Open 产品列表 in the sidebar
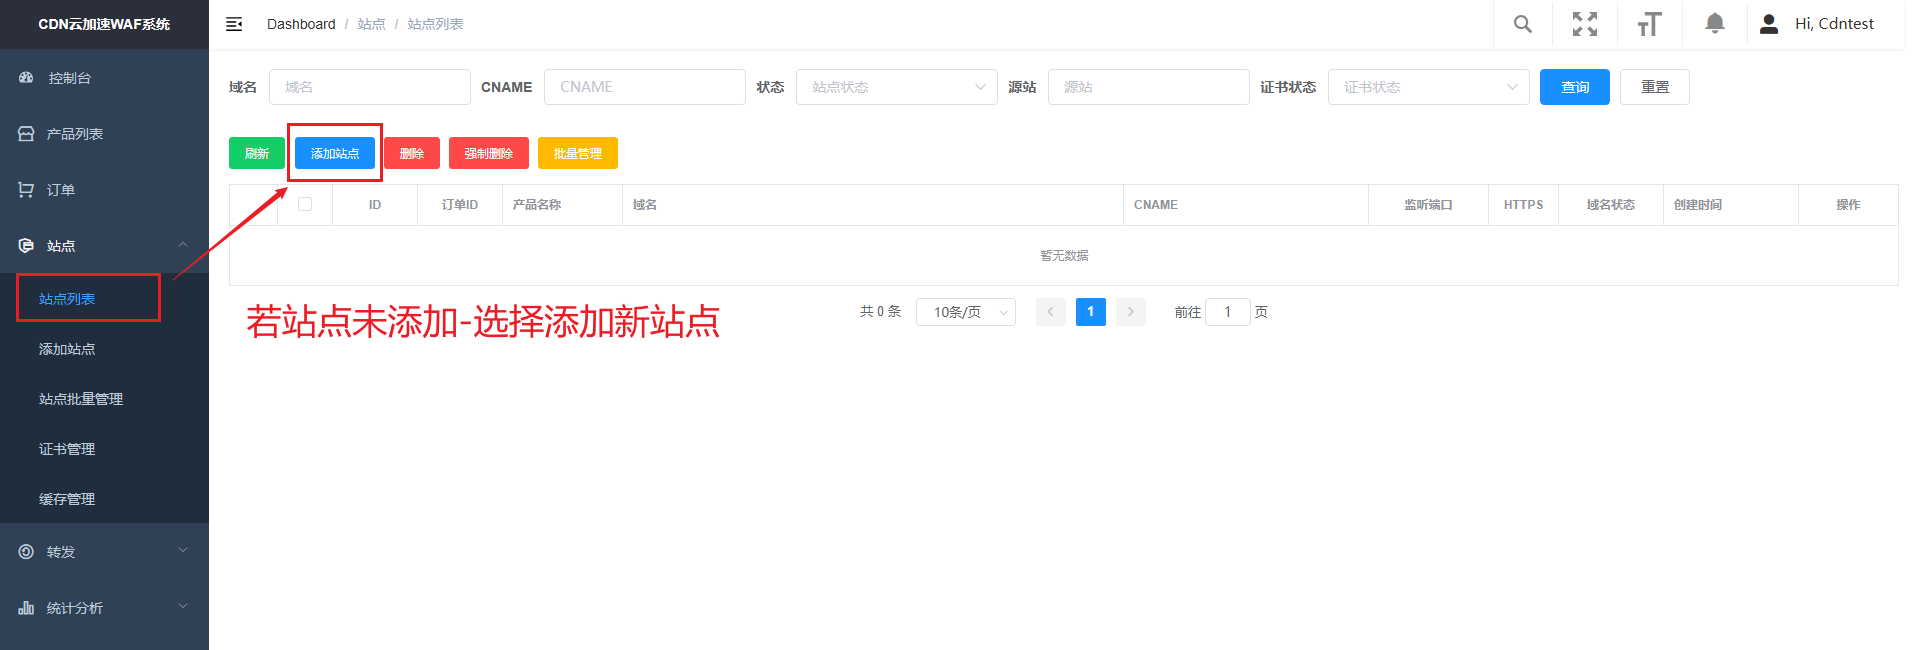The height and width of the screenshot is (650, 1913). (x=74, y=134)
